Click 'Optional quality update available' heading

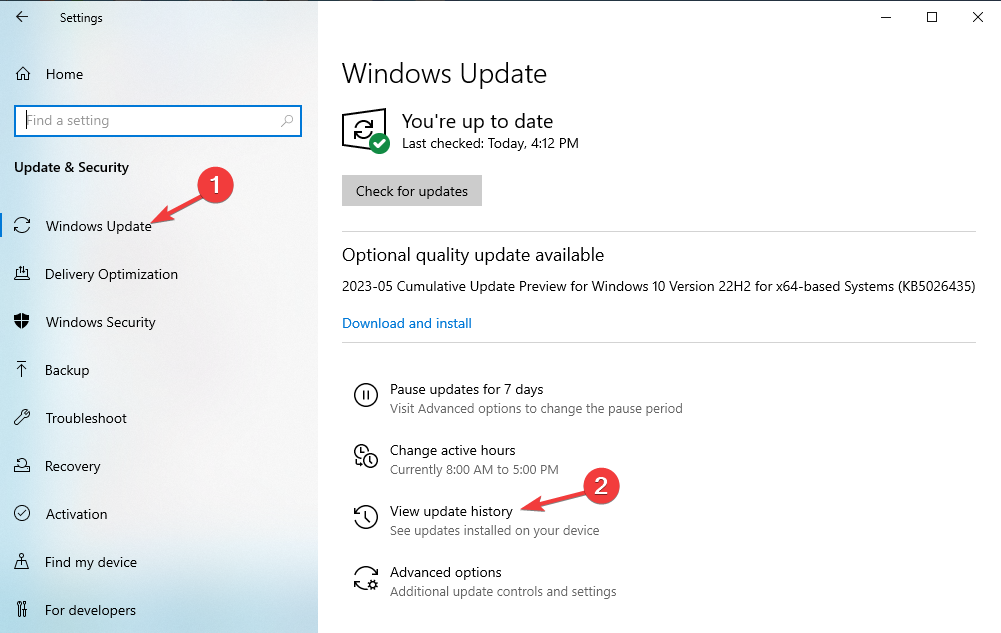[x=473, y=255]
